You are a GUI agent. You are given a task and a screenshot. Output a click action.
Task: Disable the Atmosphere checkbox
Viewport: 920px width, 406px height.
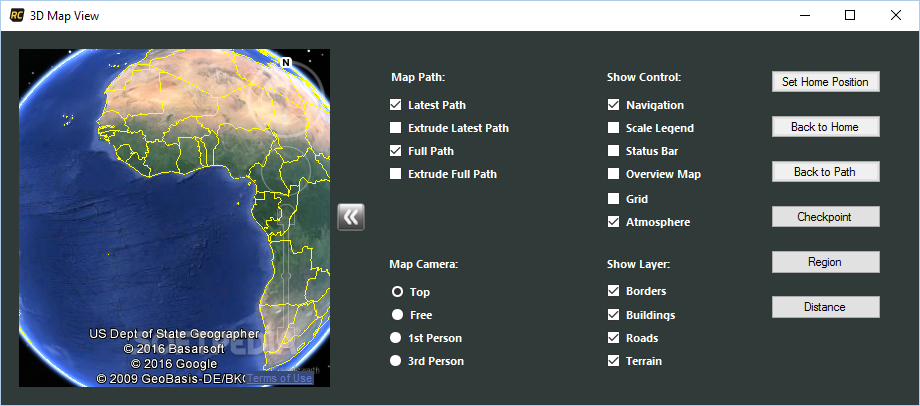613,222
